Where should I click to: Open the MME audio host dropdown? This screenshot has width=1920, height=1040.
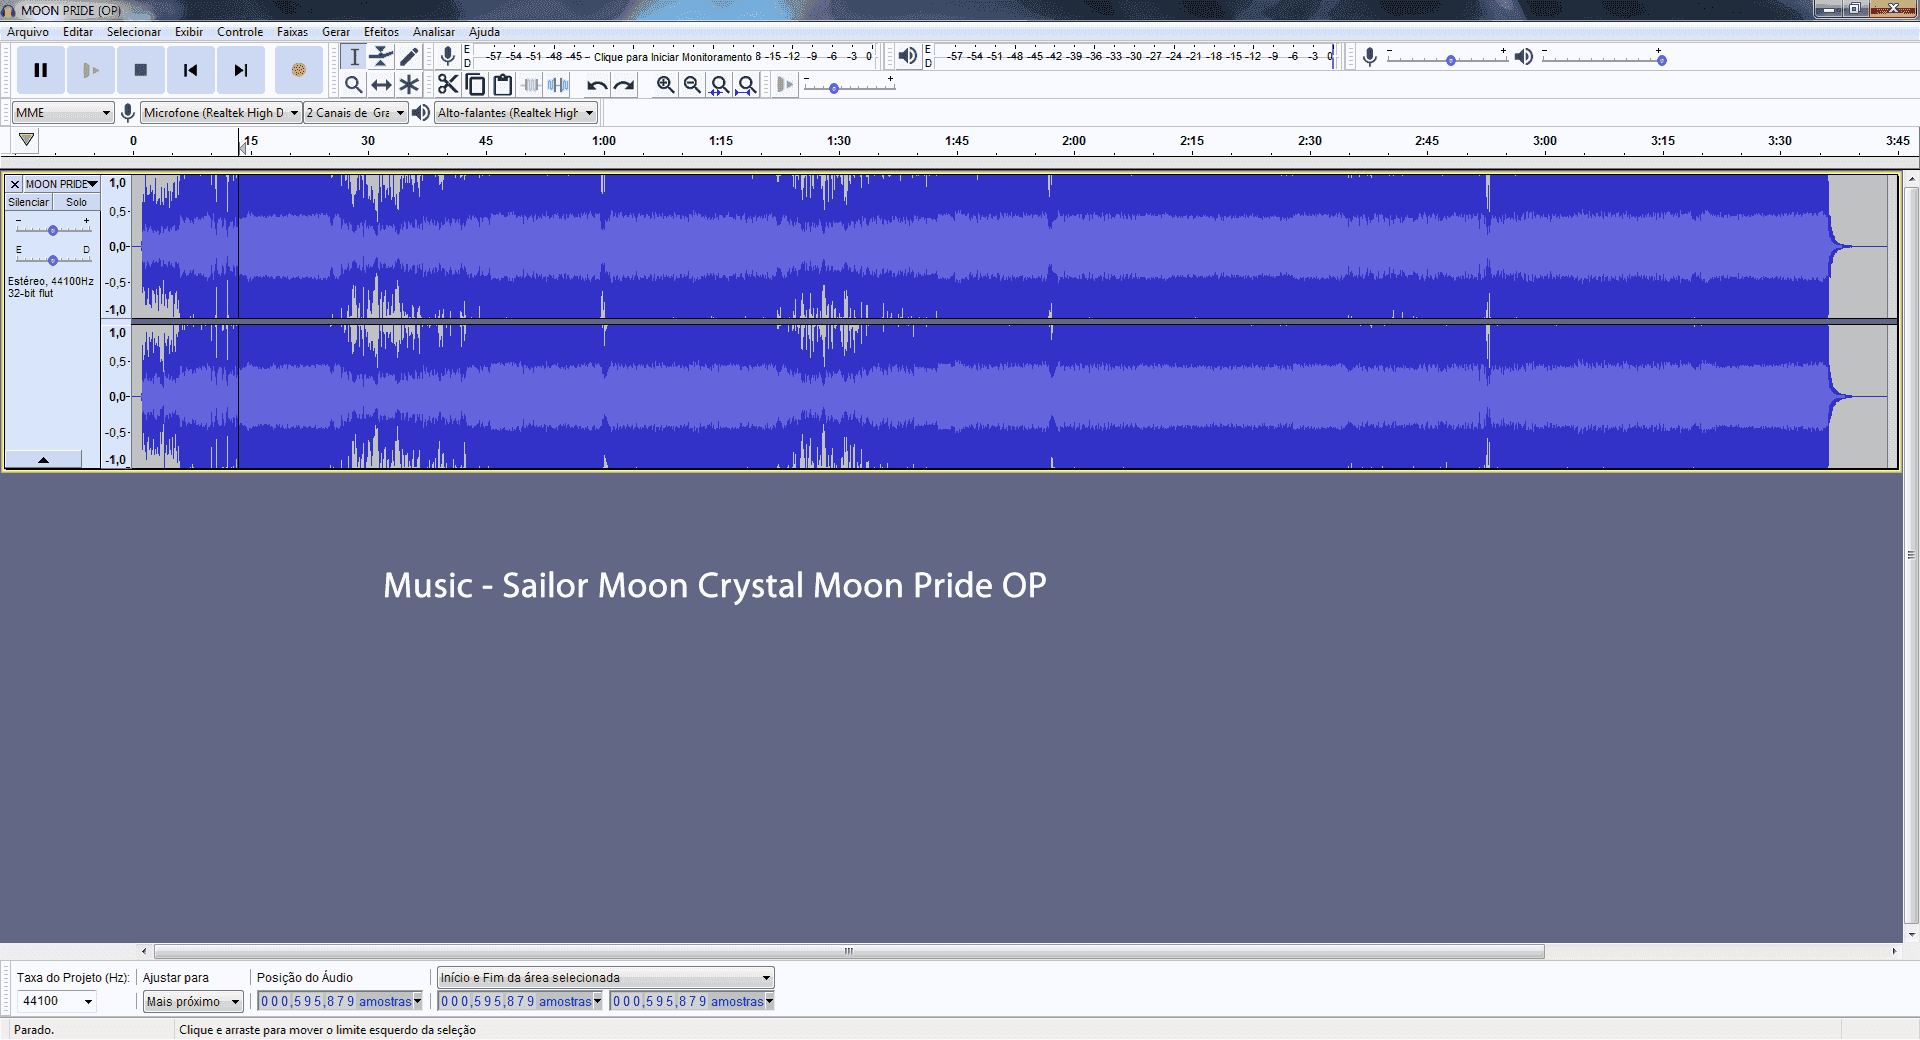click(x=63, y=113)
